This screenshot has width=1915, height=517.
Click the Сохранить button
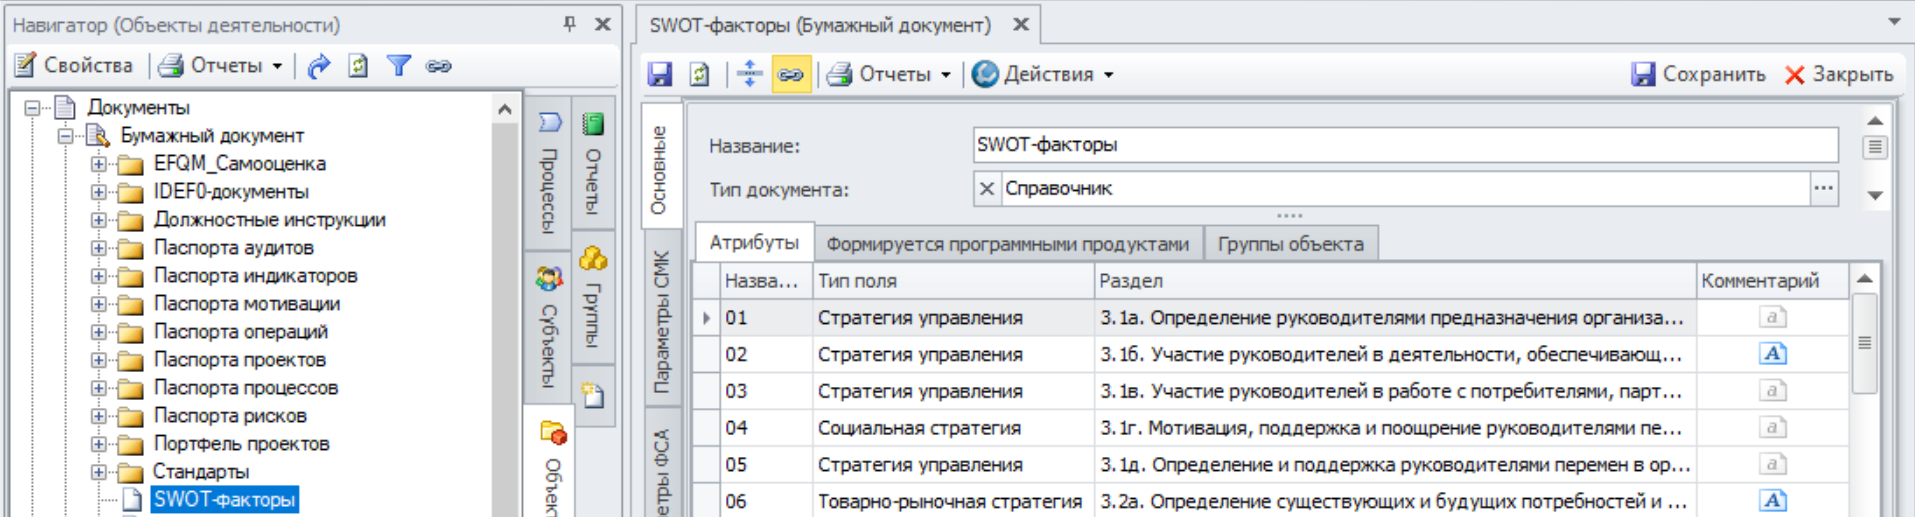pyautogui.click(x=1698, y=75)
